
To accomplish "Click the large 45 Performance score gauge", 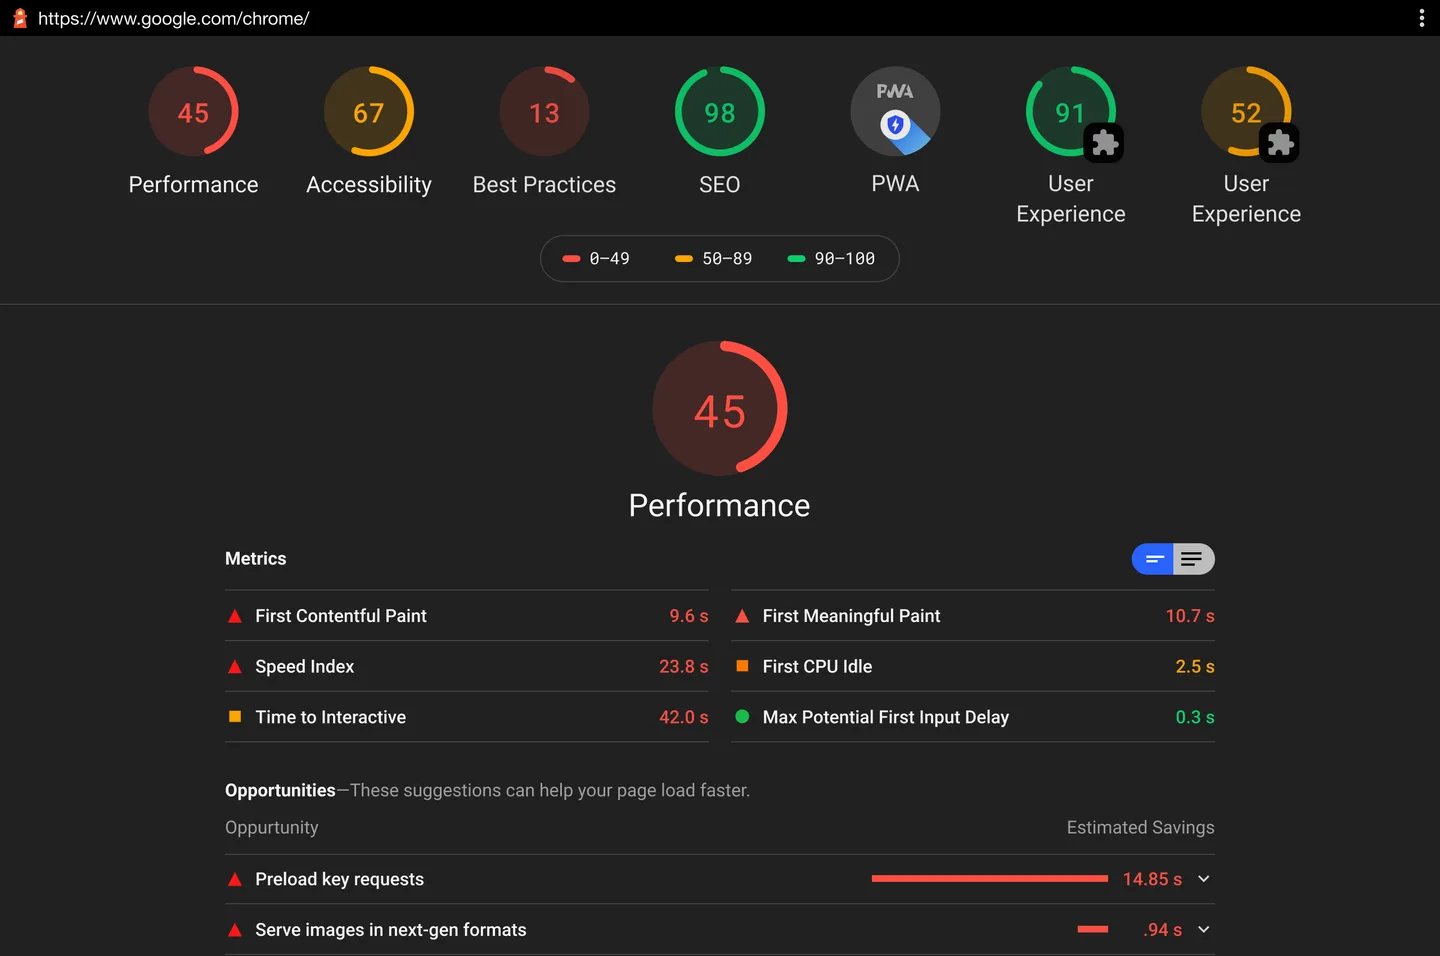I will [x=720, y=408].
